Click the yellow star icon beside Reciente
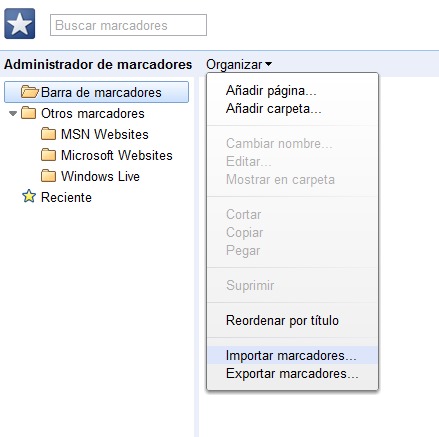439x437 pixels. 29,196
